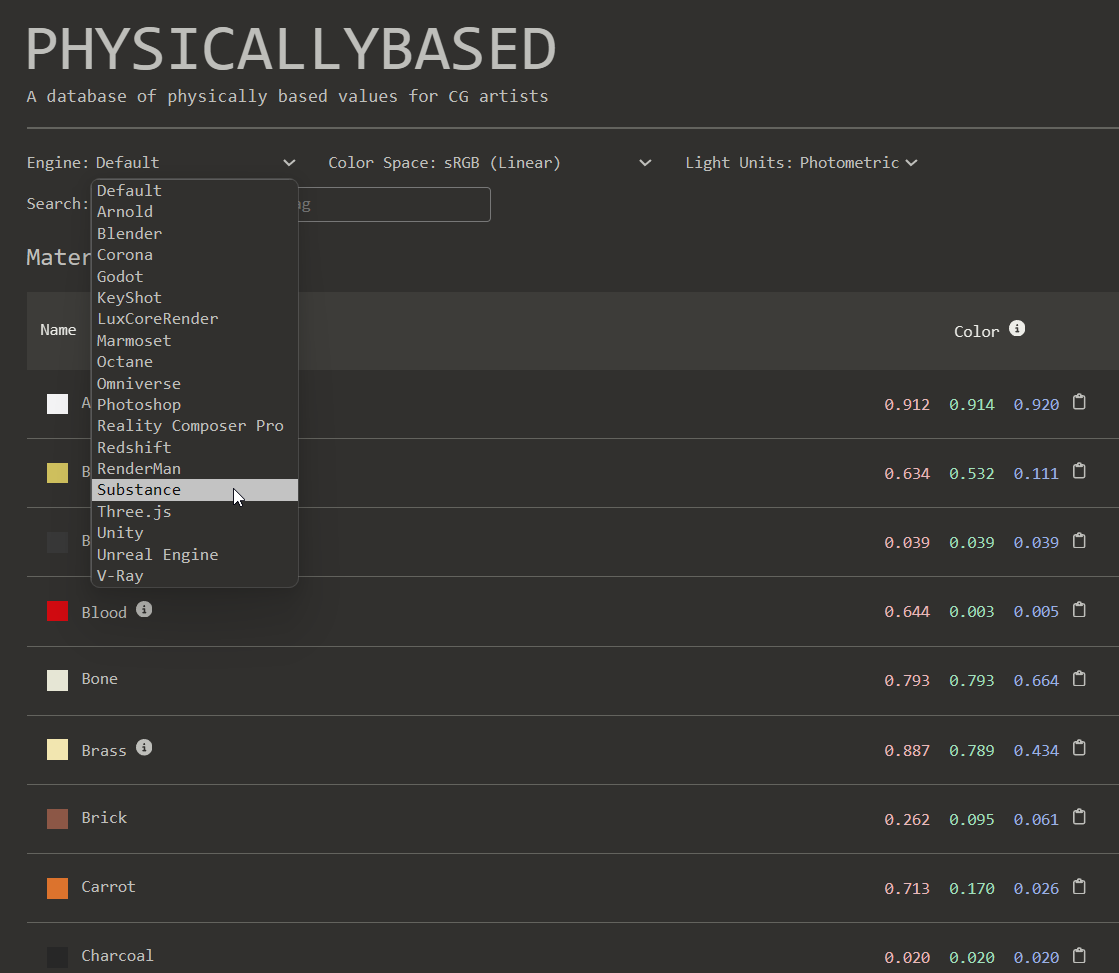Viewport: 1119px width, 973px height.
Task: Click the yellow-olive color swatch in the second row
Action: [x=58, y=473]
